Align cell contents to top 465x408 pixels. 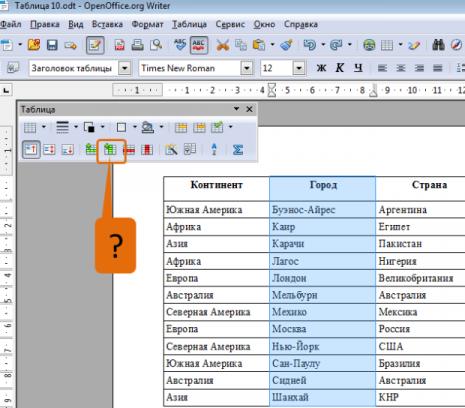31,149
